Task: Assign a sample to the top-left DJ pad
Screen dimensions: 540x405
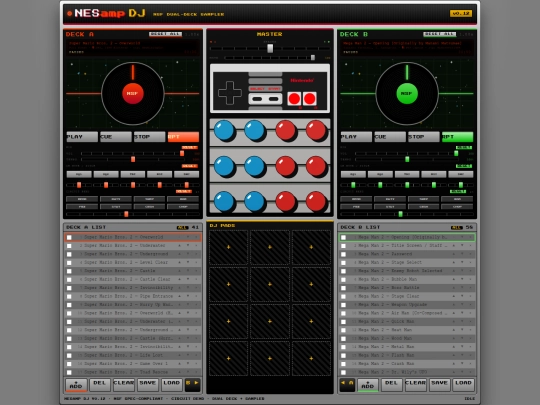Action: 228,247
